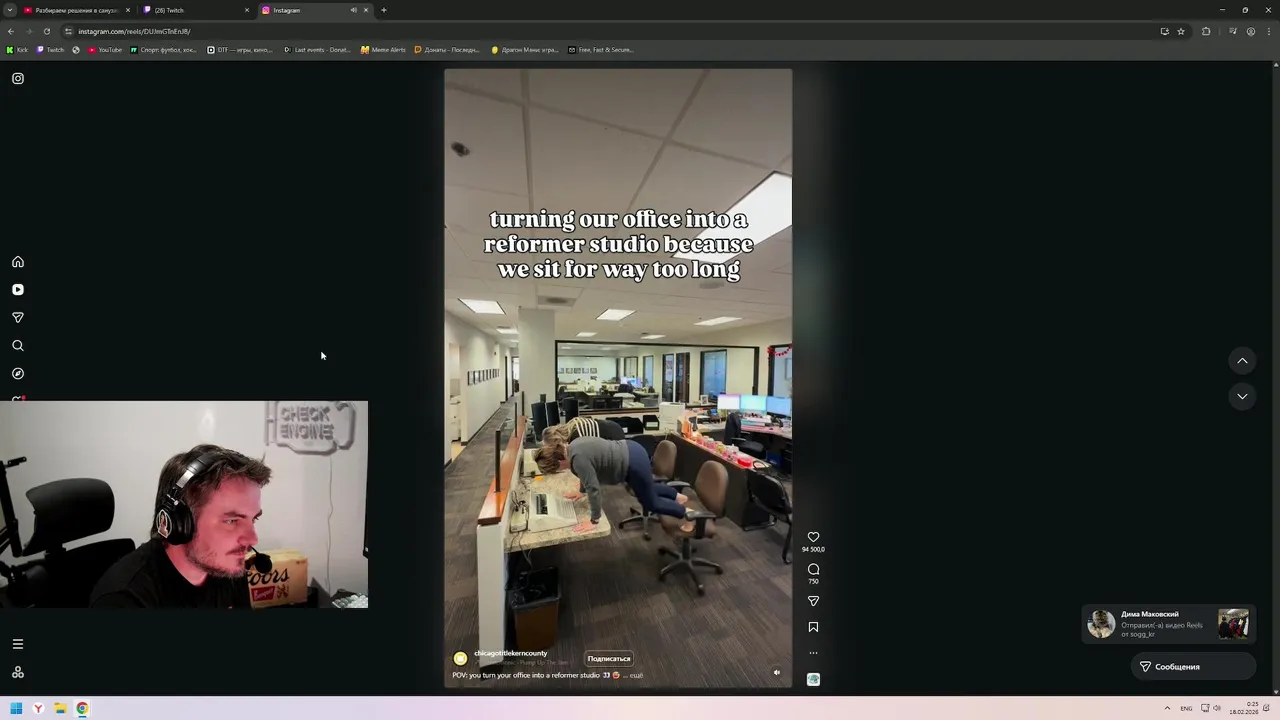Open chicagotitlekerncounty avatar

click(x=460, y=658)
